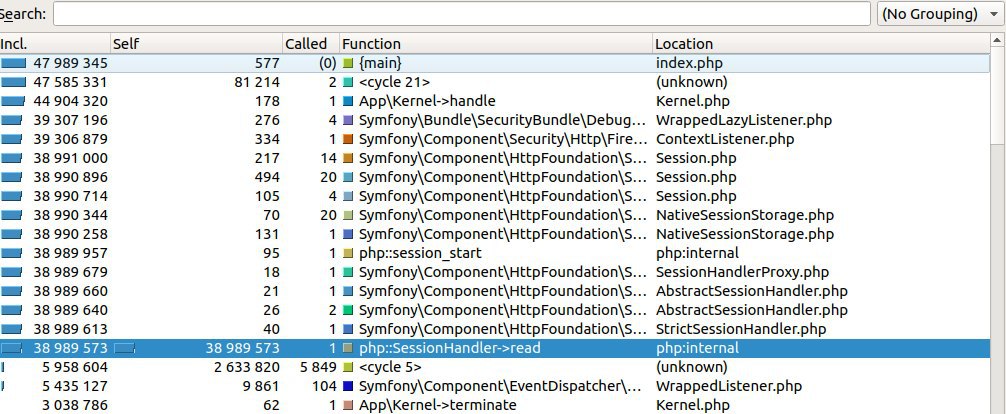Click the inclusive value 44 904 320
This screenshot has height=414, width=1006.
[71, 101]
